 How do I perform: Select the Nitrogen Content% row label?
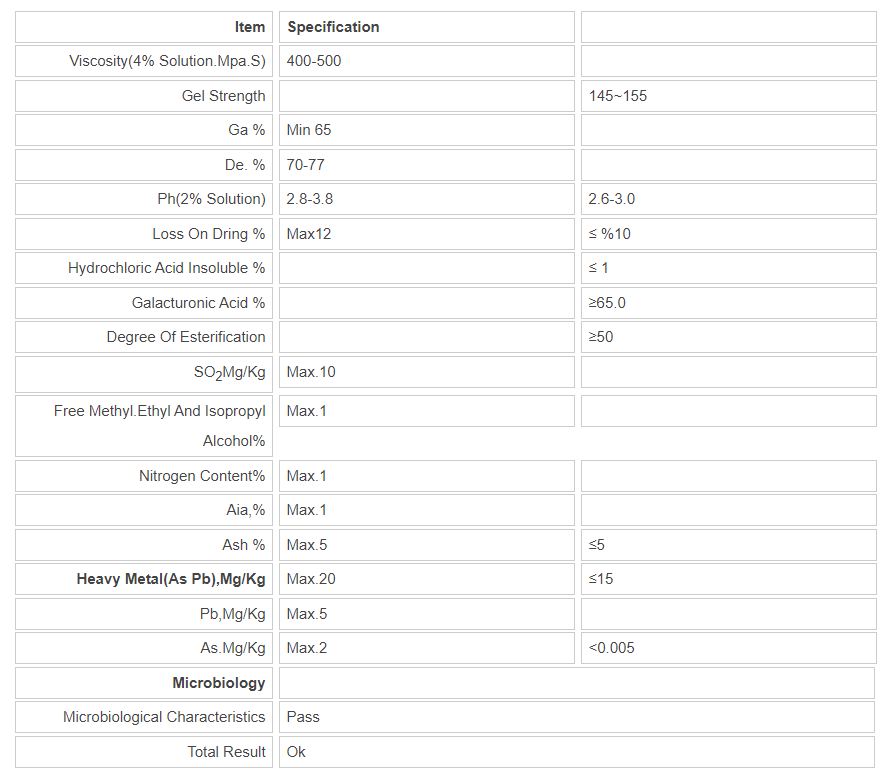[202, 476]
